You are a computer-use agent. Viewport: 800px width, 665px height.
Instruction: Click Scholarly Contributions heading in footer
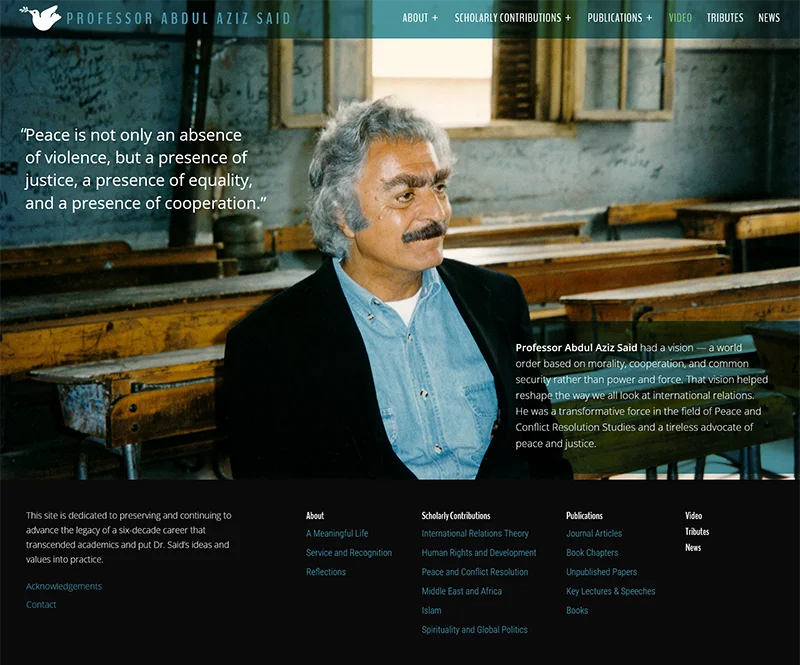[x=456, y=515]
